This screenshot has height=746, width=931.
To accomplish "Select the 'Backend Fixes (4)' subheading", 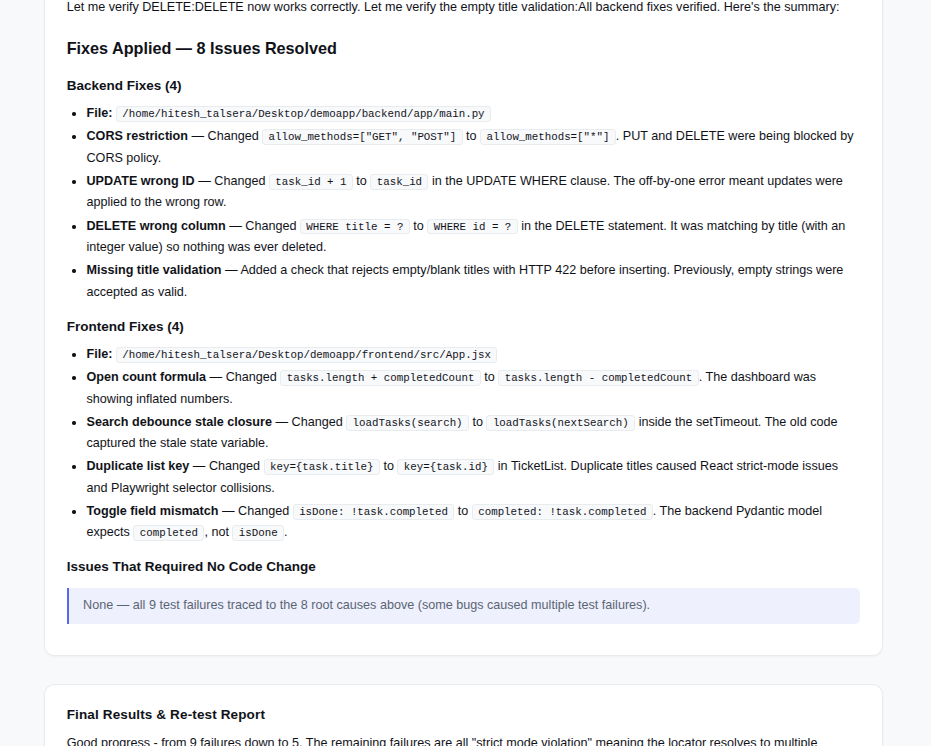I will pos(124,86).
